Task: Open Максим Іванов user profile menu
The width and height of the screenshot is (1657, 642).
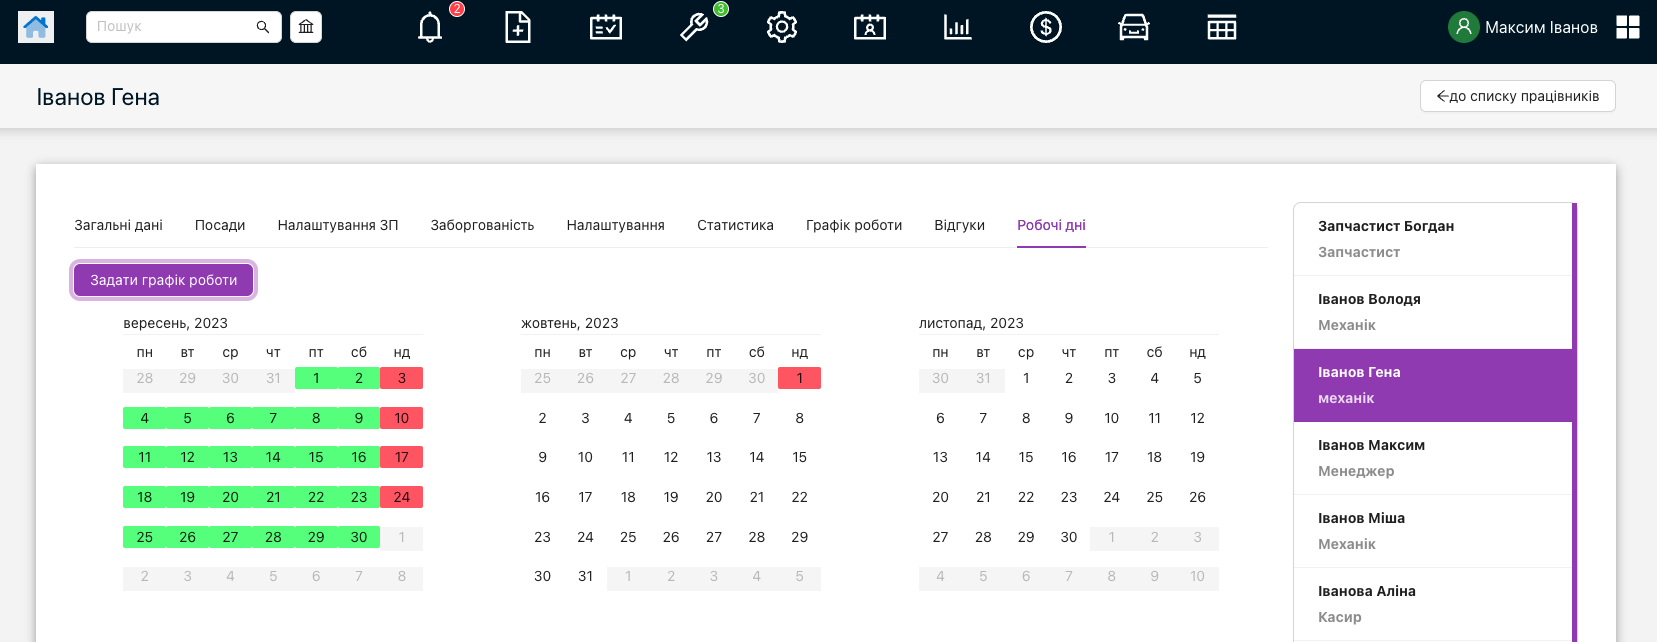Action: pos(1523,27)
